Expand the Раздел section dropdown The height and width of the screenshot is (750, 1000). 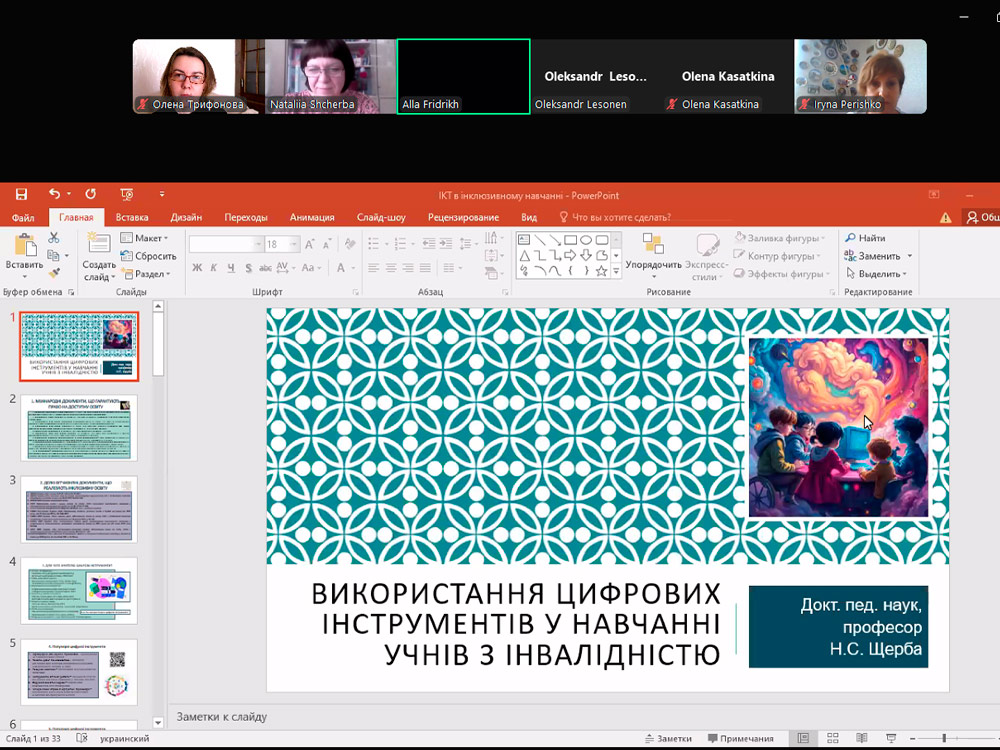tap(144, 274)
